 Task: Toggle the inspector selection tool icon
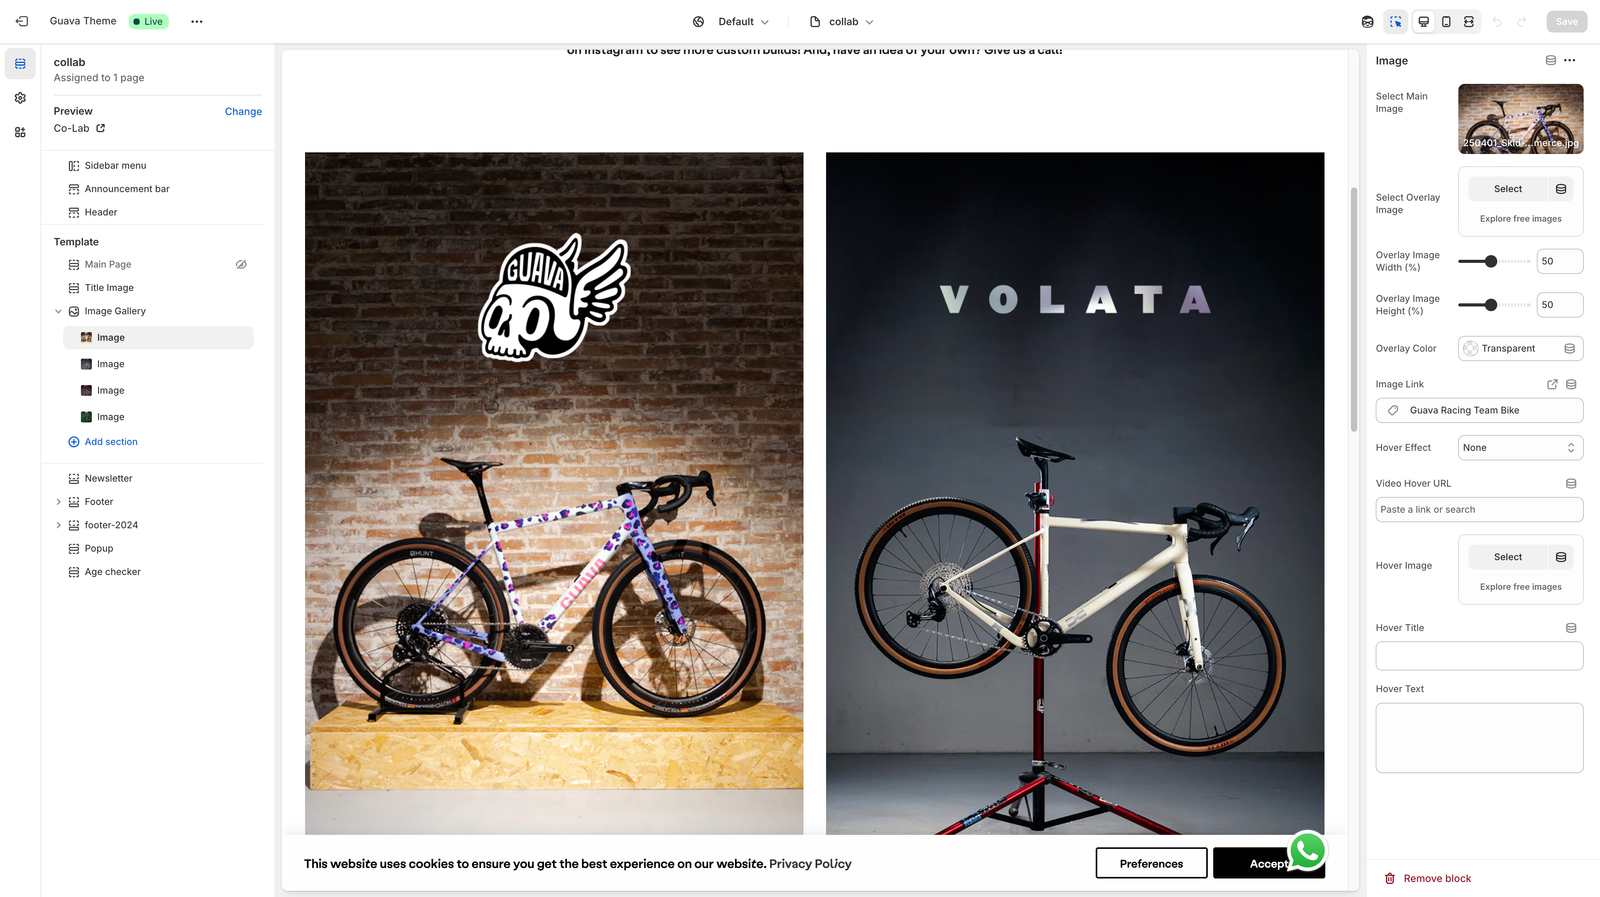tap(1396, 21)
